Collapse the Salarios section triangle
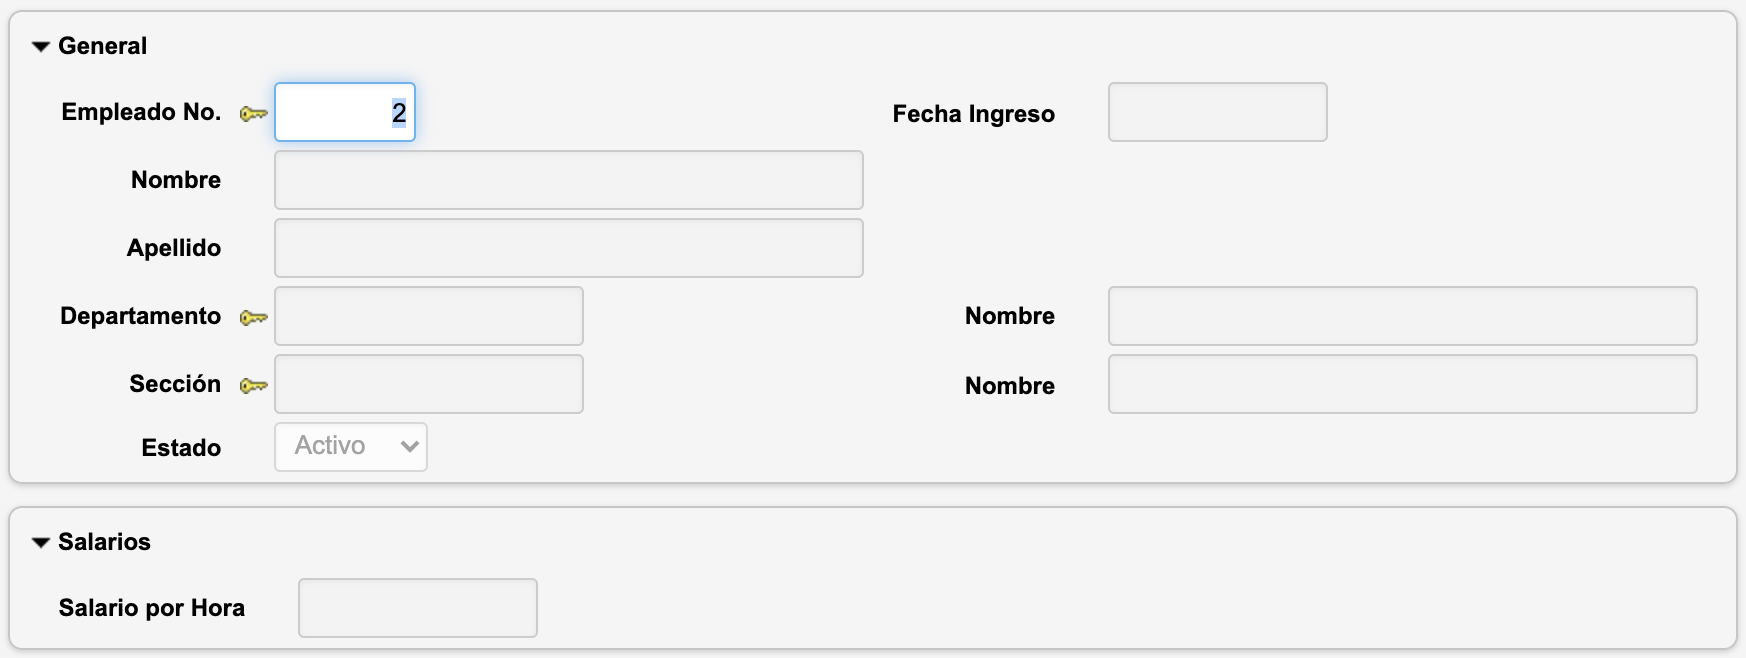 41,543
